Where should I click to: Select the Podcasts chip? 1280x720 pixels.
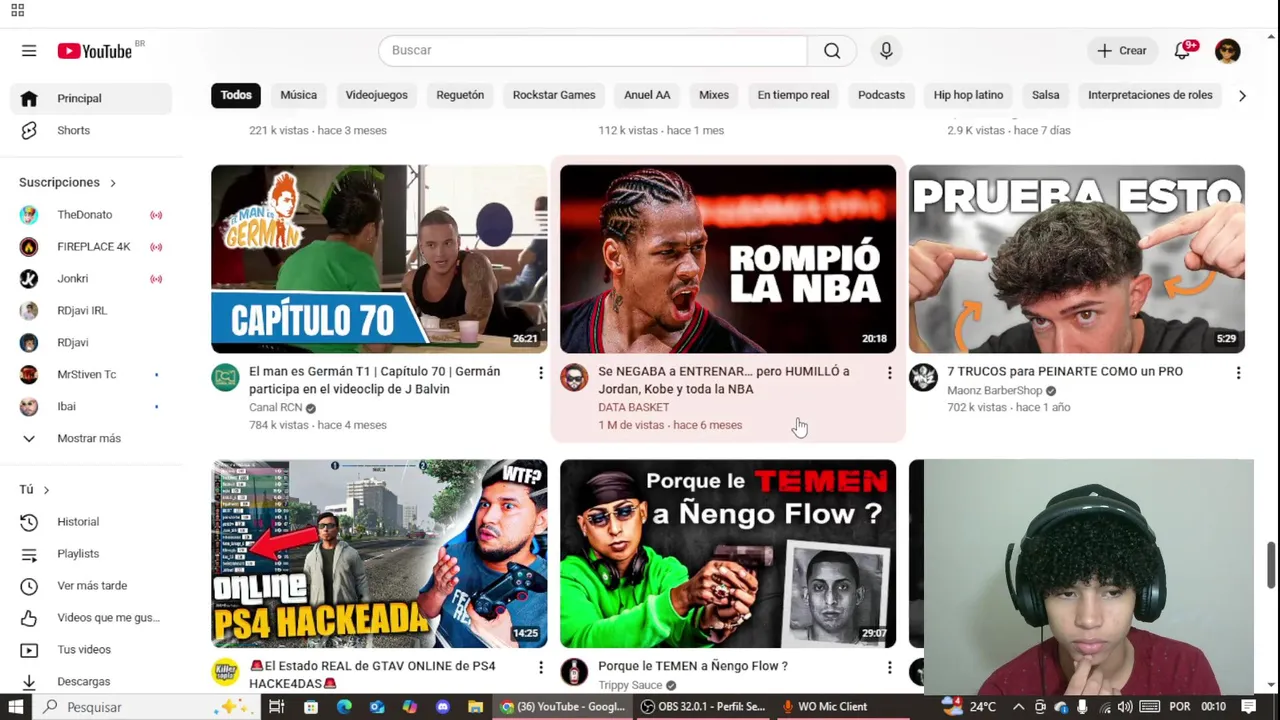click(881, 95)
